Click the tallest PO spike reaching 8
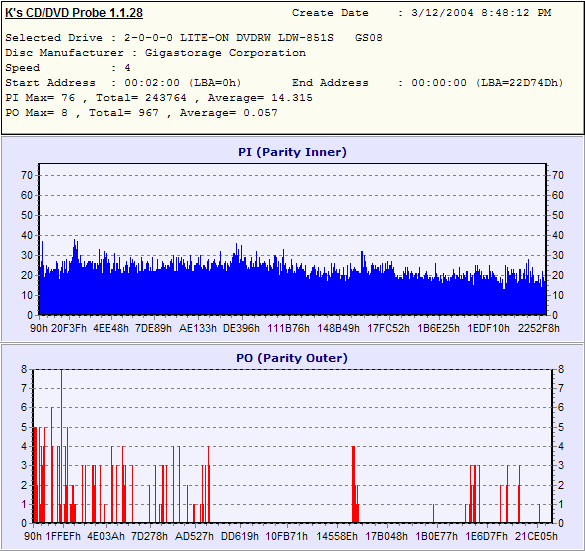This screenshot has height=551, width=585. [62, 446]
